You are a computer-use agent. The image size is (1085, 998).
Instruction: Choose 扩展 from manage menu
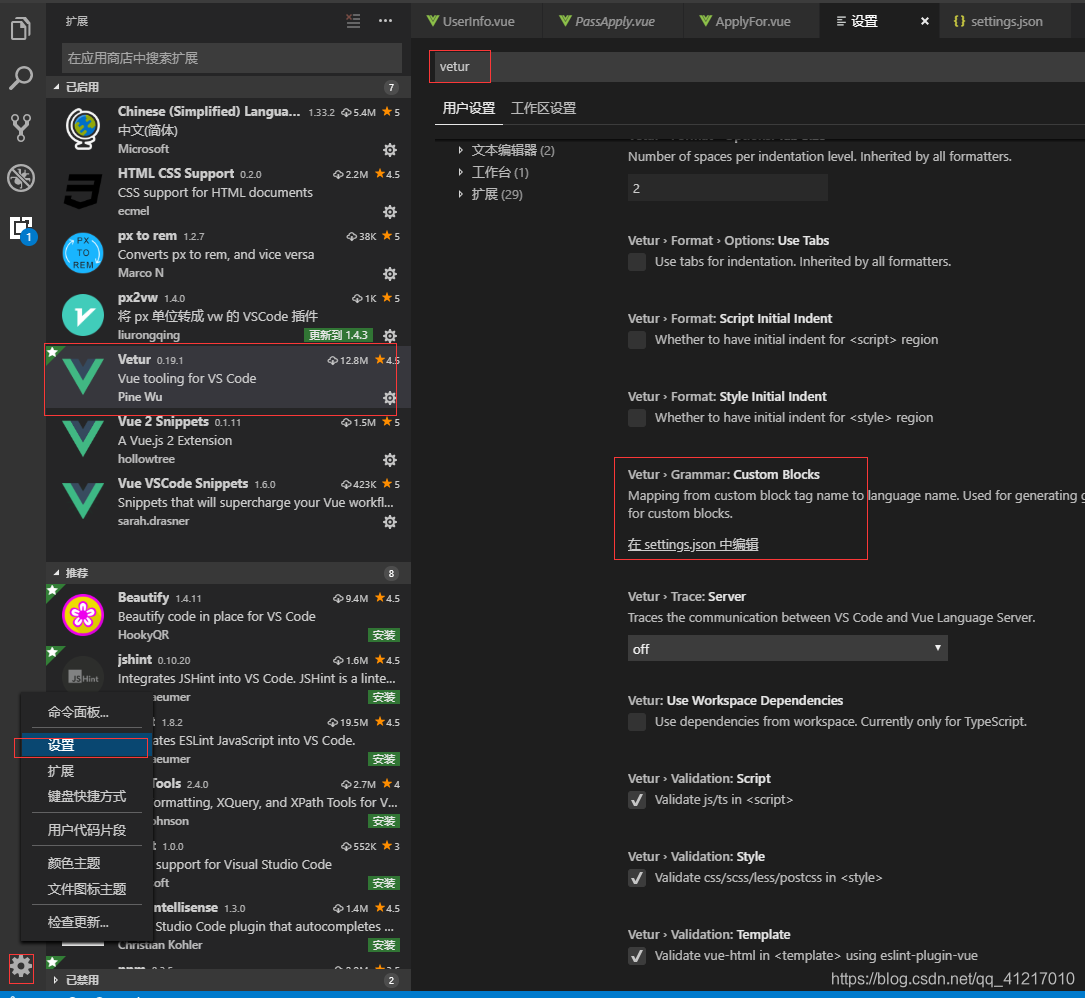coord(86,771)
